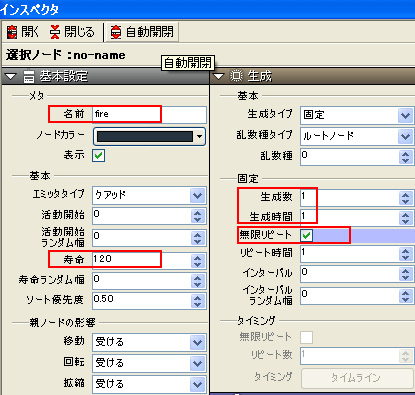This screenshot has height=395, width=415.
Task: Click the 乱数種 value field
Action: [350, 157]
